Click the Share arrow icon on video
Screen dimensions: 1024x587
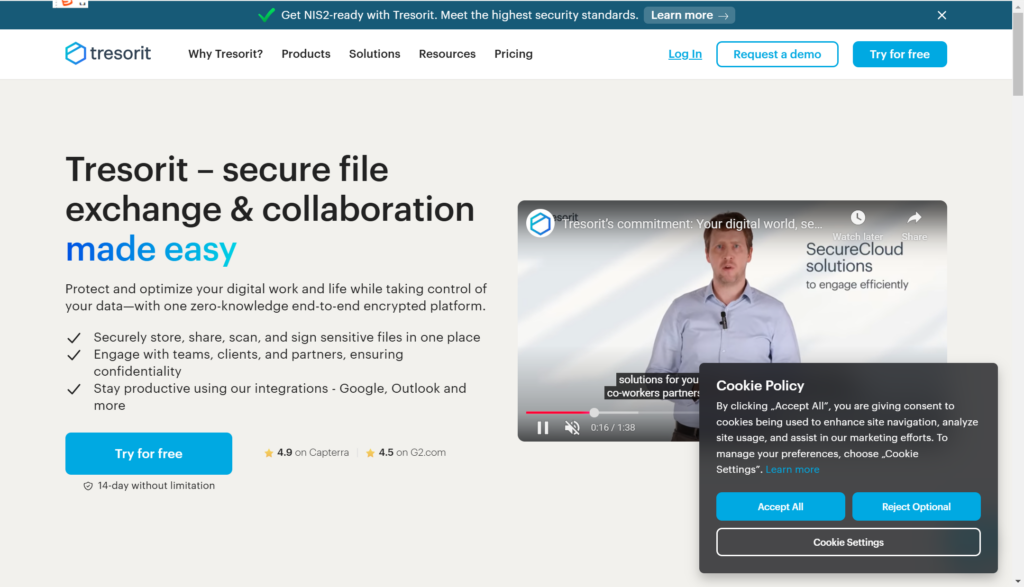tap(914, 219)
